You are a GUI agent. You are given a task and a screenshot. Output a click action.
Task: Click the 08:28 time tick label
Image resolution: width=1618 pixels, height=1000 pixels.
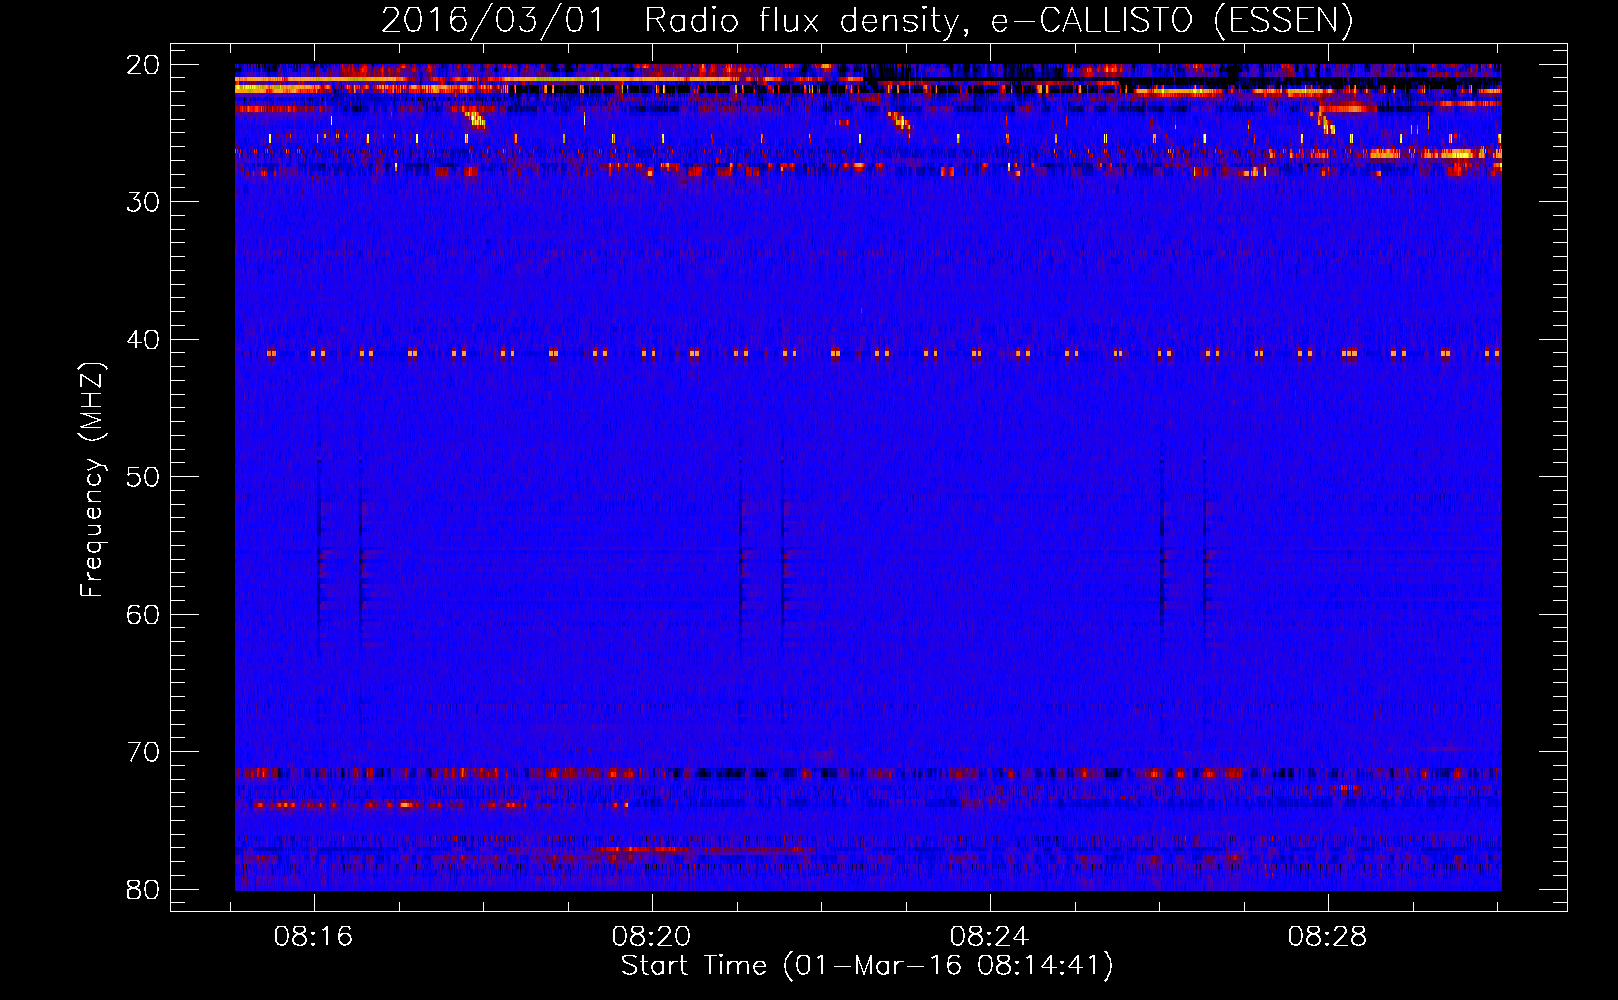click(x=1328, y=937)
